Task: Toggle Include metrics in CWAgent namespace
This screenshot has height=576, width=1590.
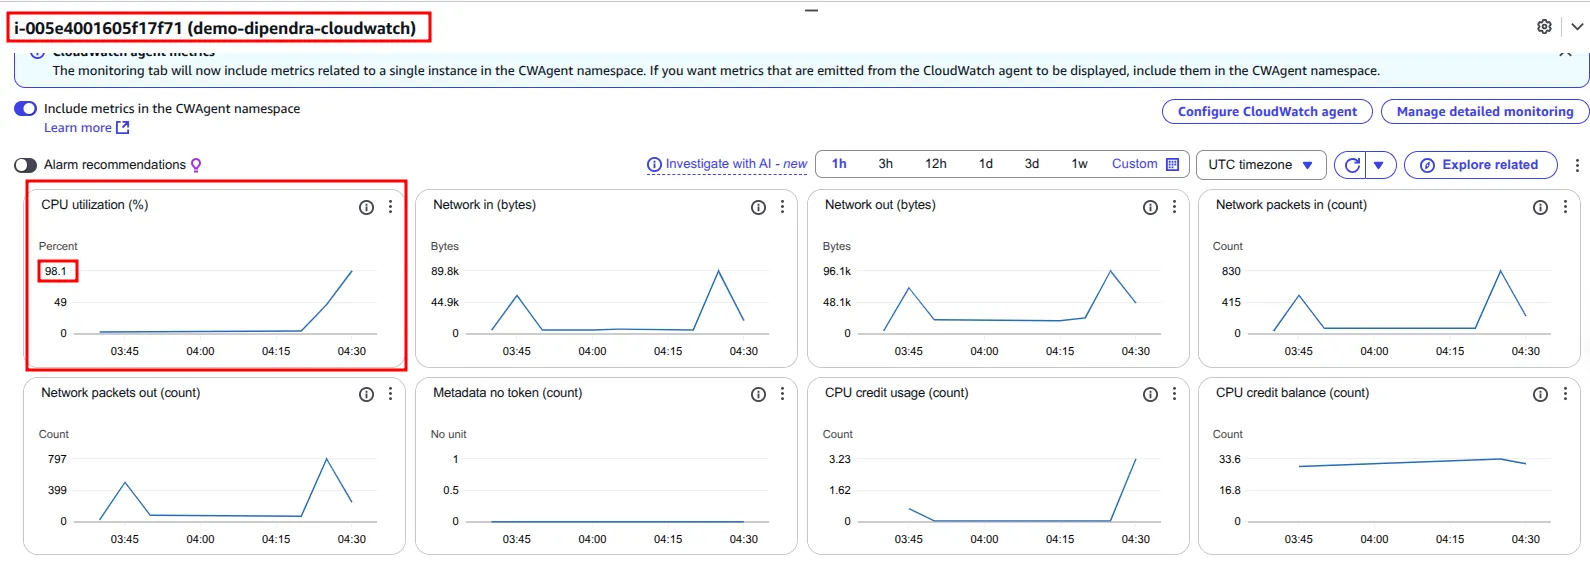Action: click(x=25, y=109)
